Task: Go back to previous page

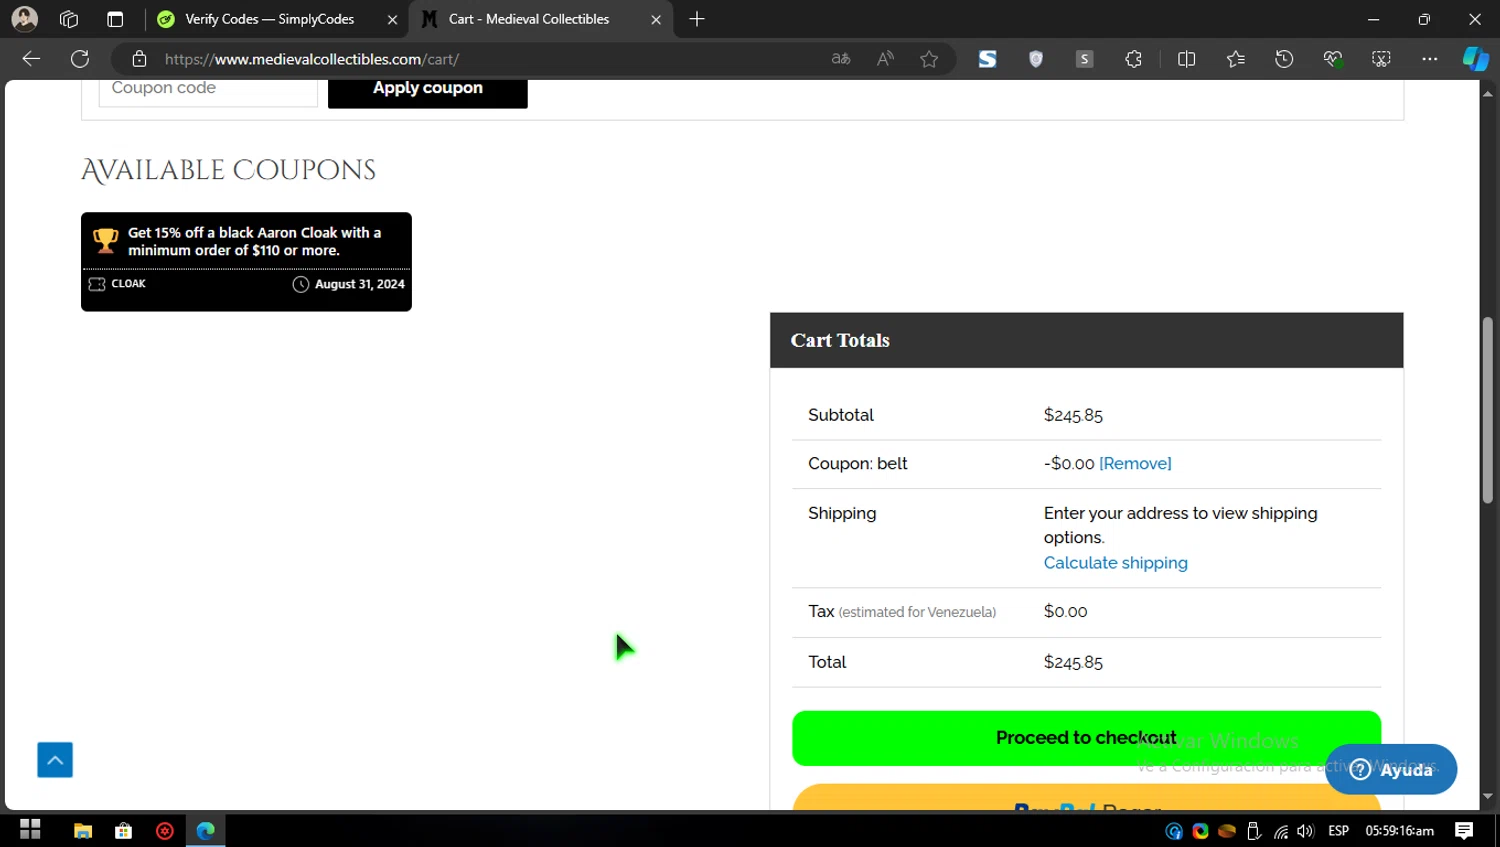Action: [31, 59]
